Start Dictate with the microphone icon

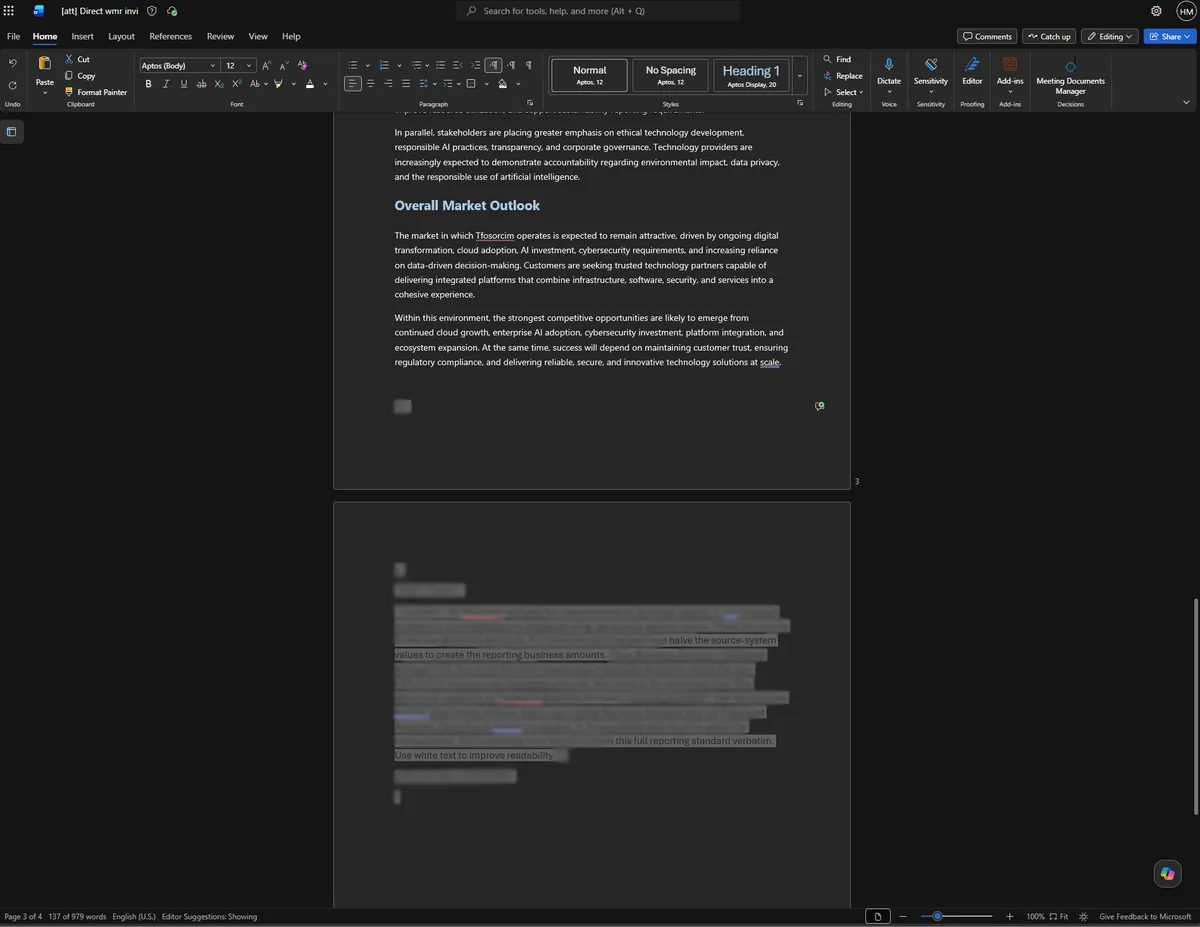pyautogui.click(x=889, y=65)
